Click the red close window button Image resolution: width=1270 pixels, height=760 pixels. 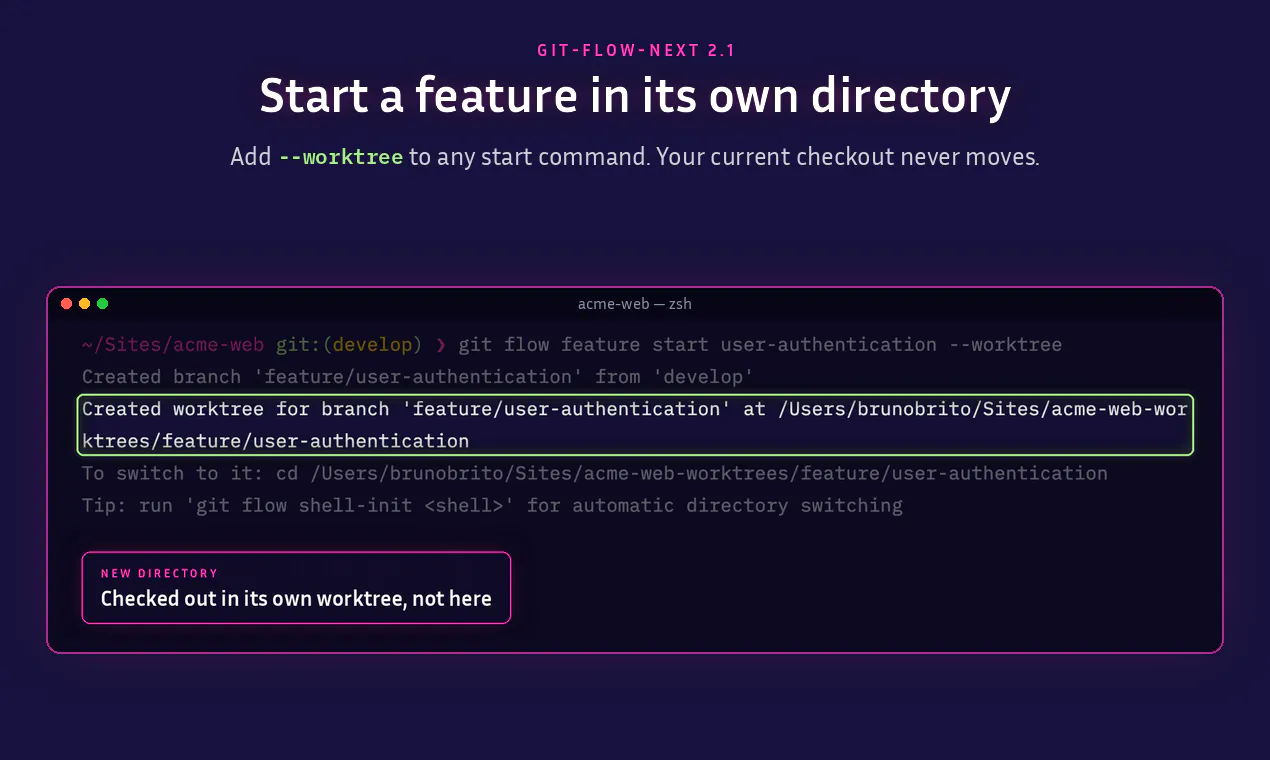point(67,304)
